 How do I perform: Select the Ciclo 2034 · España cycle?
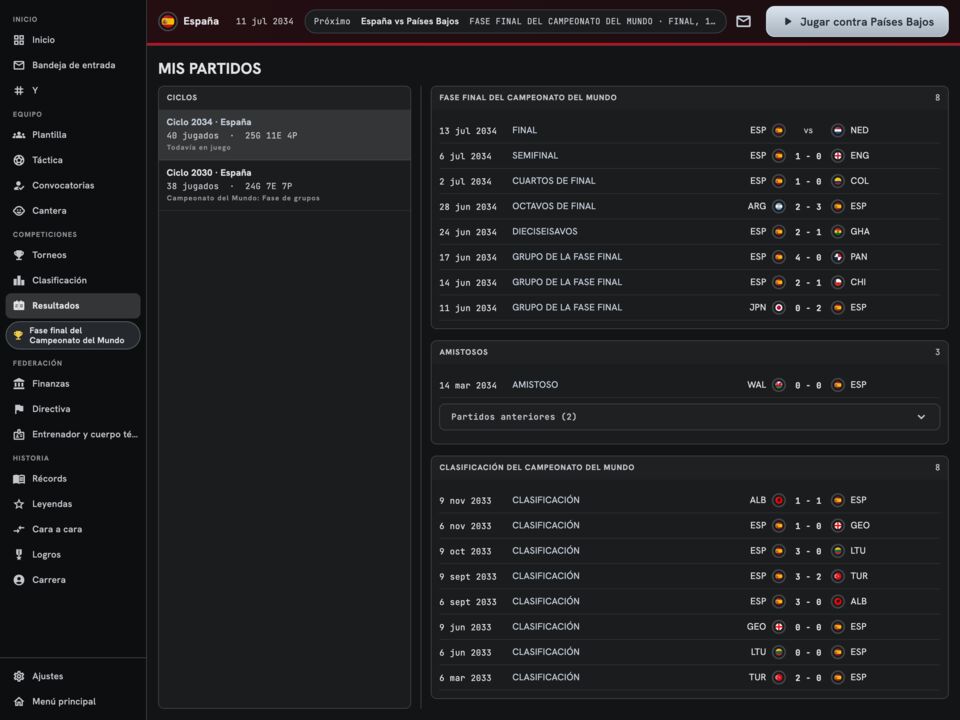click(285, 135)
